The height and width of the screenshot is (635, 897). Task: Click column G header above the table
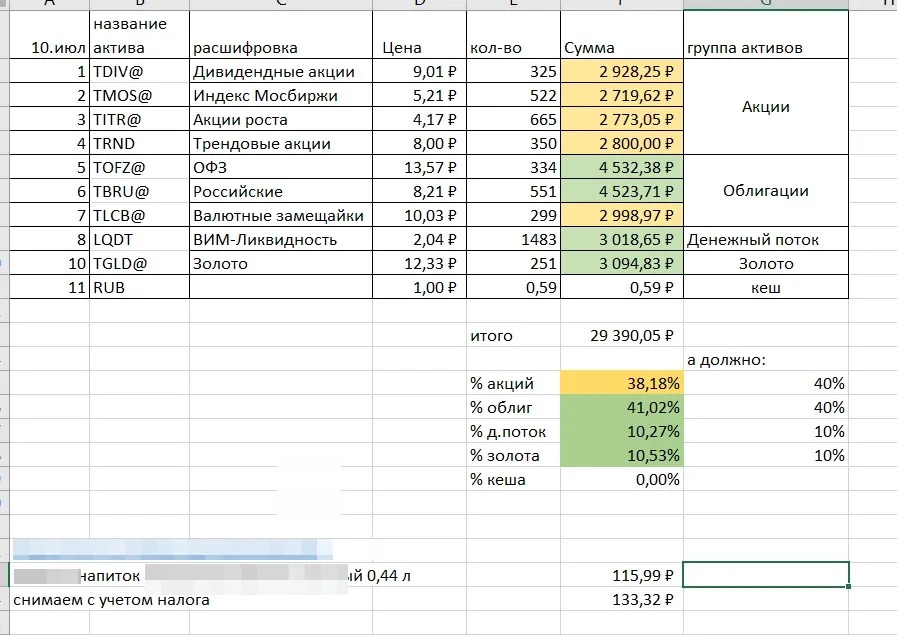pos(765,3)
